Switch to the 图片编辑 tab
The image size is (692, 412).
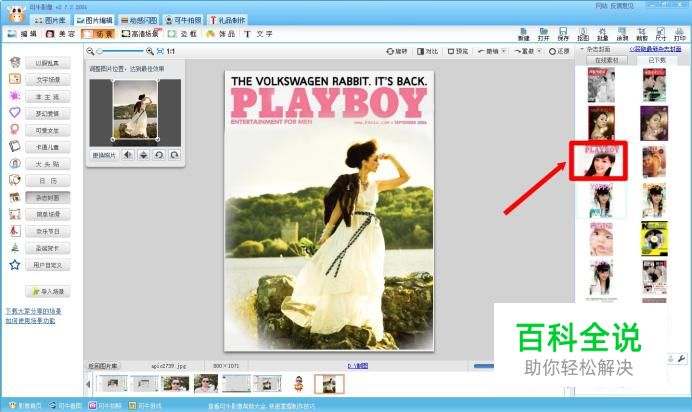94,20
